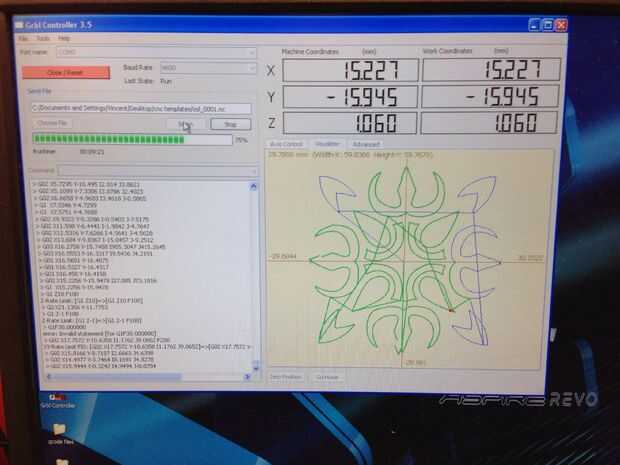
Task: Click the horizontal scrollbar left arrow
Action: [x=49, y=377]
